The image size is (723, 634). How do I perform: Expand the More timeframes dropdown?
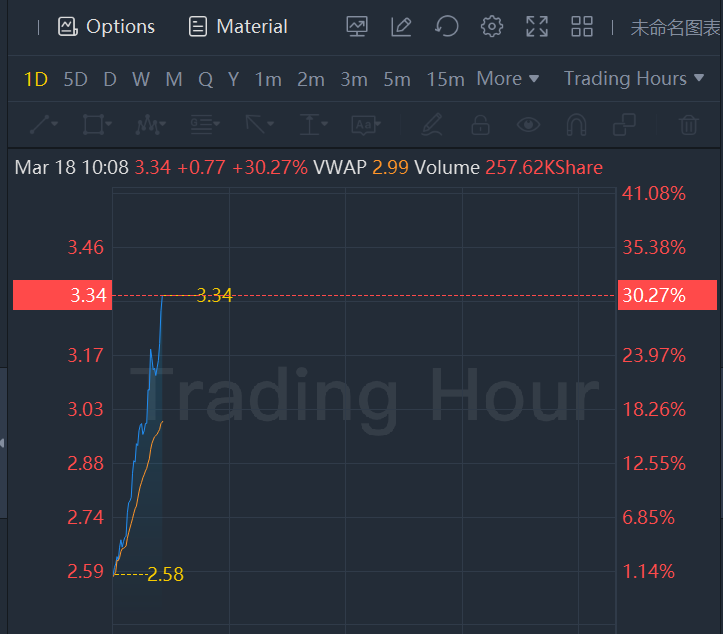(507, 78)
